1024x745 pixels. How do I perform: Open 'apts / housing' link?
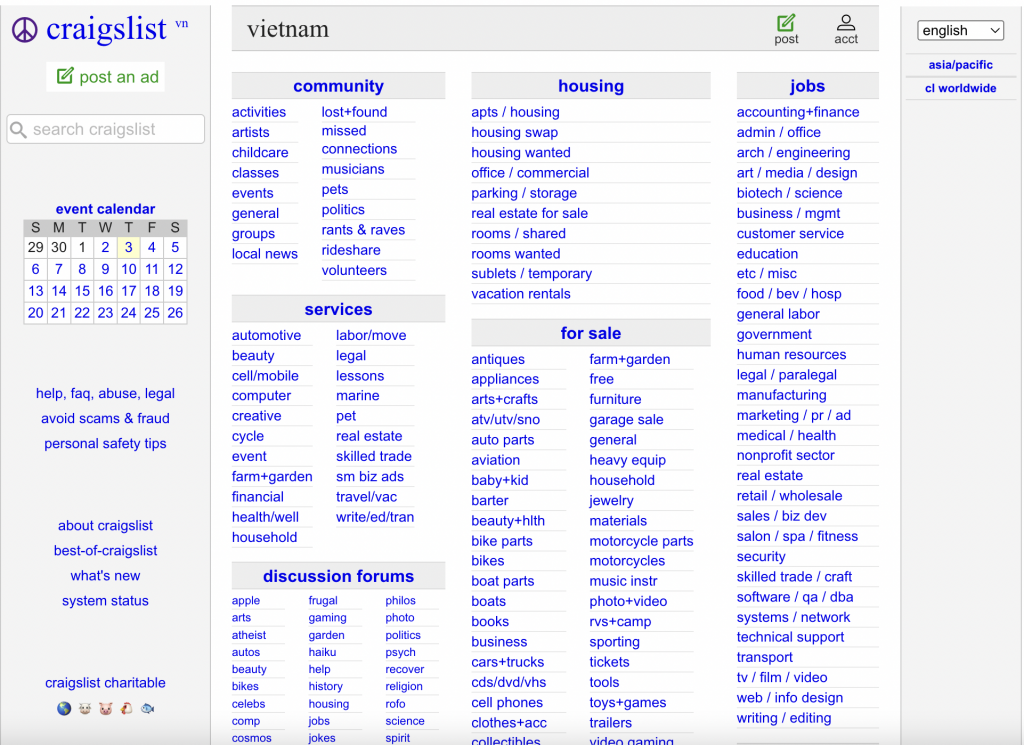pos(515,112)
